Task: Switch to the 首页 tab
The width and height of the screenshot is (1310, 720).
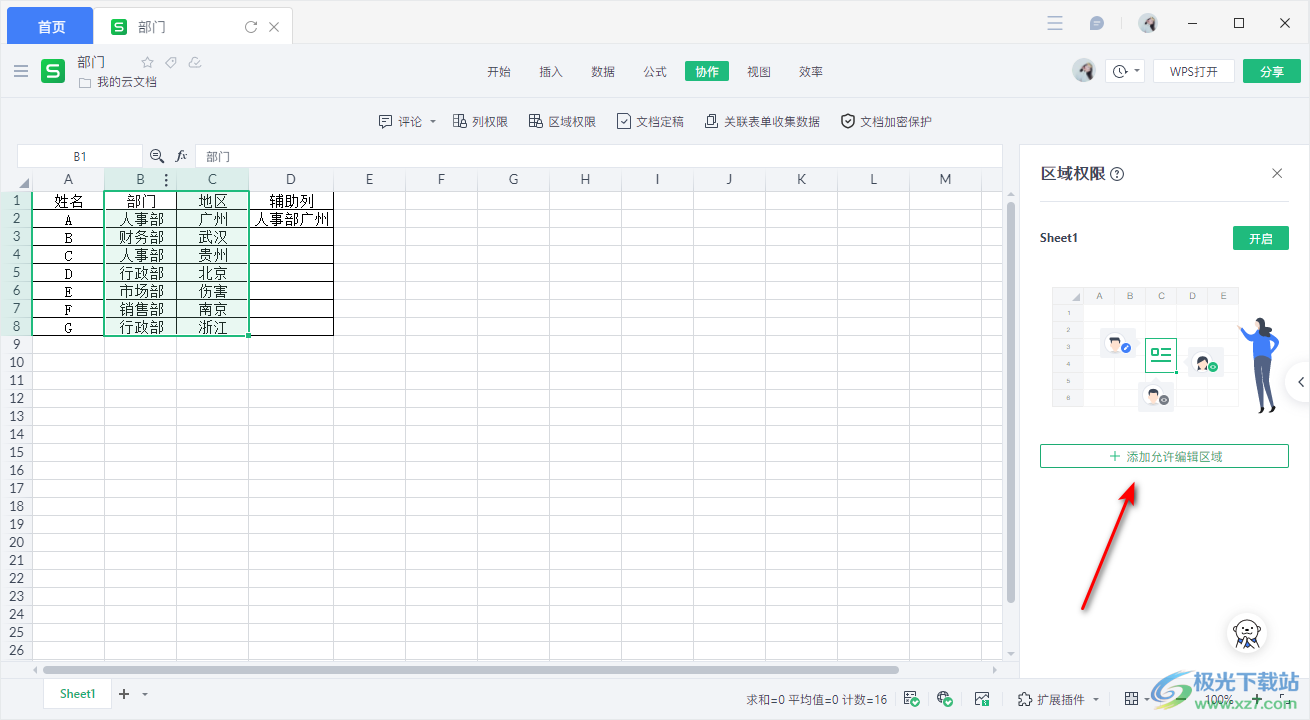Action: point(50,27)
